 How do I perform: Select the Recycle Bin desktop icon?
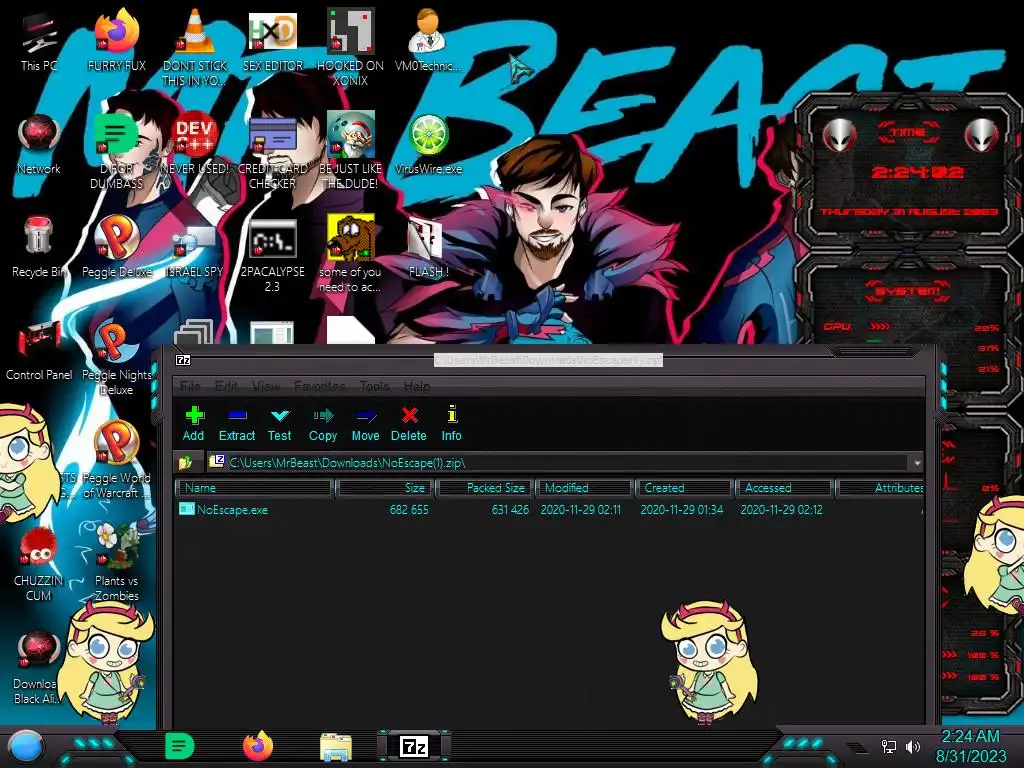click(39, 248)
